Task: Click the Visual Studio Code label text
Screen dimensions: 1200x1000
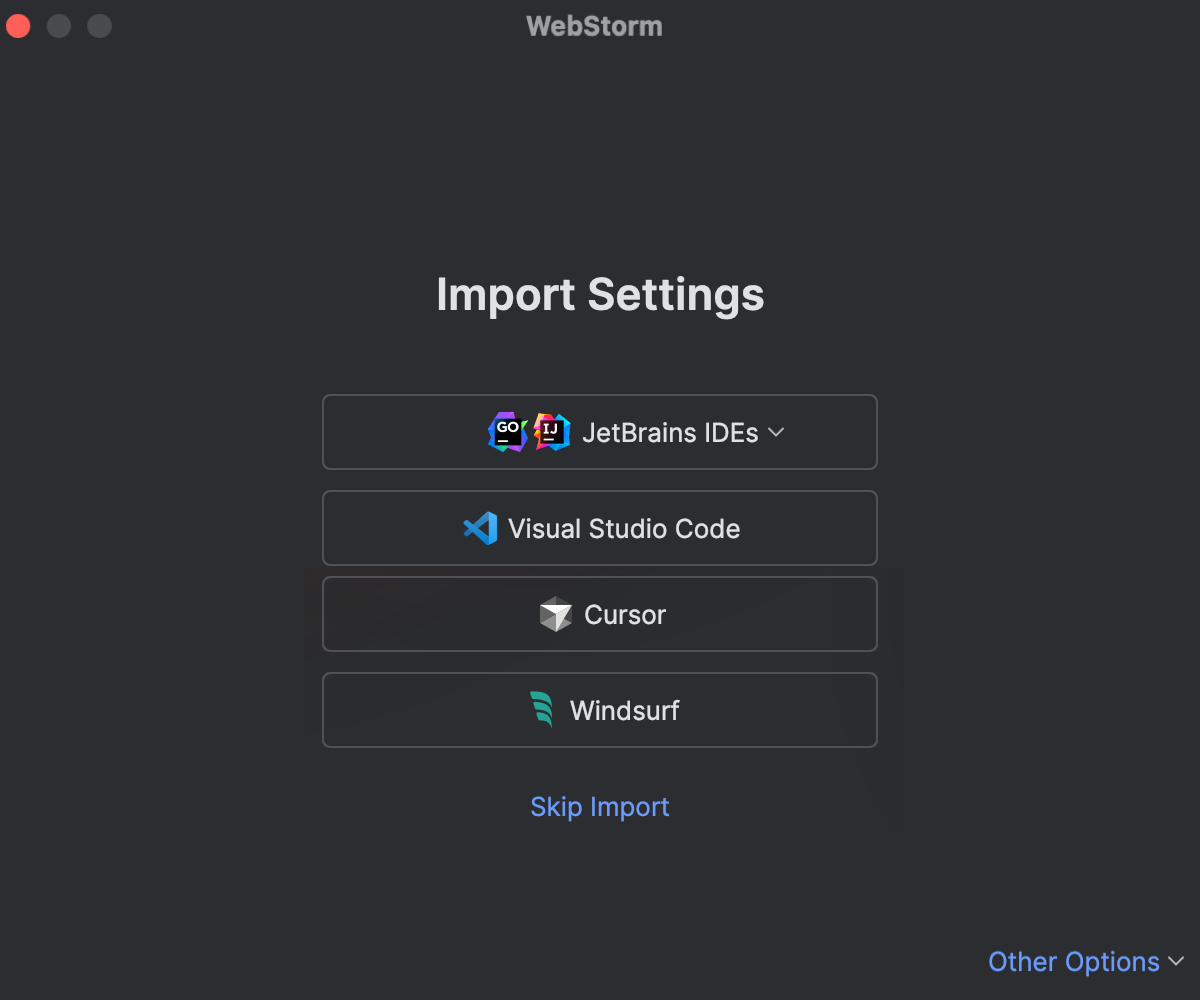Action: 624,528
